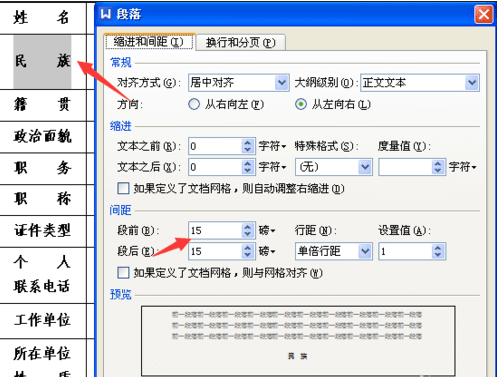Decrease the 度量值 with down arrow
497x377 pixels.
(x=438, y=171)
